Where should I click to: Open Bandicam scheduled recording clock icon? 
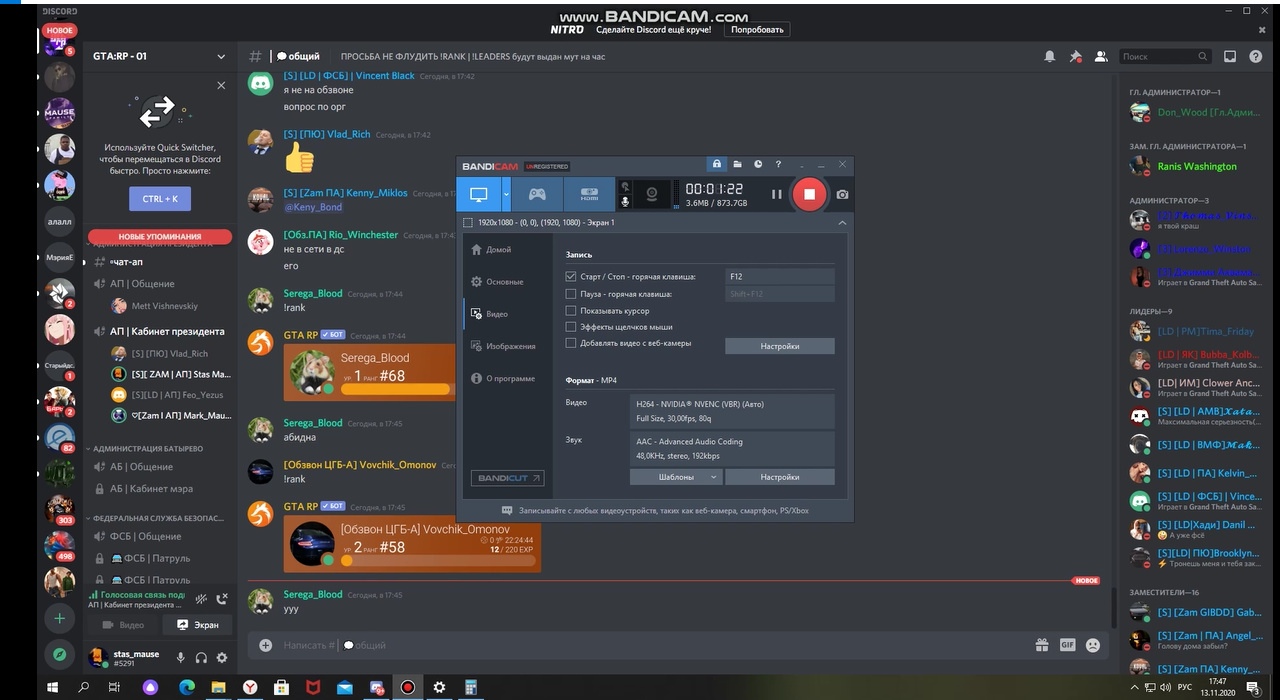pos(758,164)
